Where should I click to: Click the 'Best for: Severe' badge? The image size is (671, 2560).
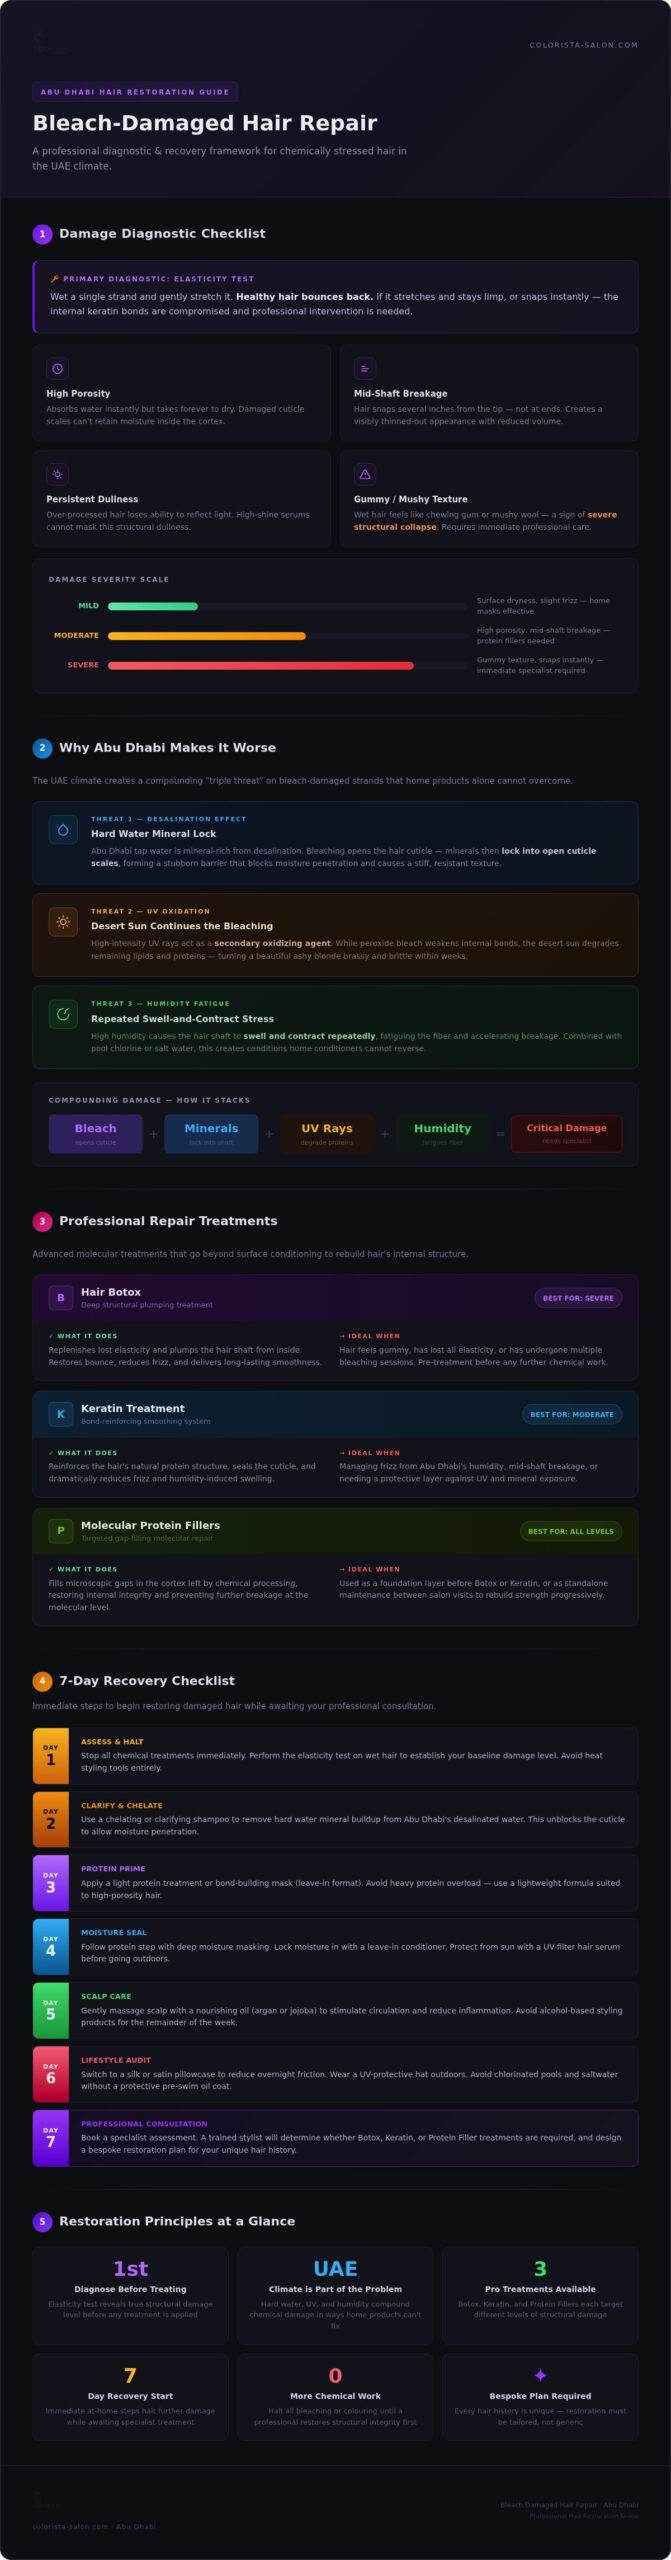(x=578, y=1298)
